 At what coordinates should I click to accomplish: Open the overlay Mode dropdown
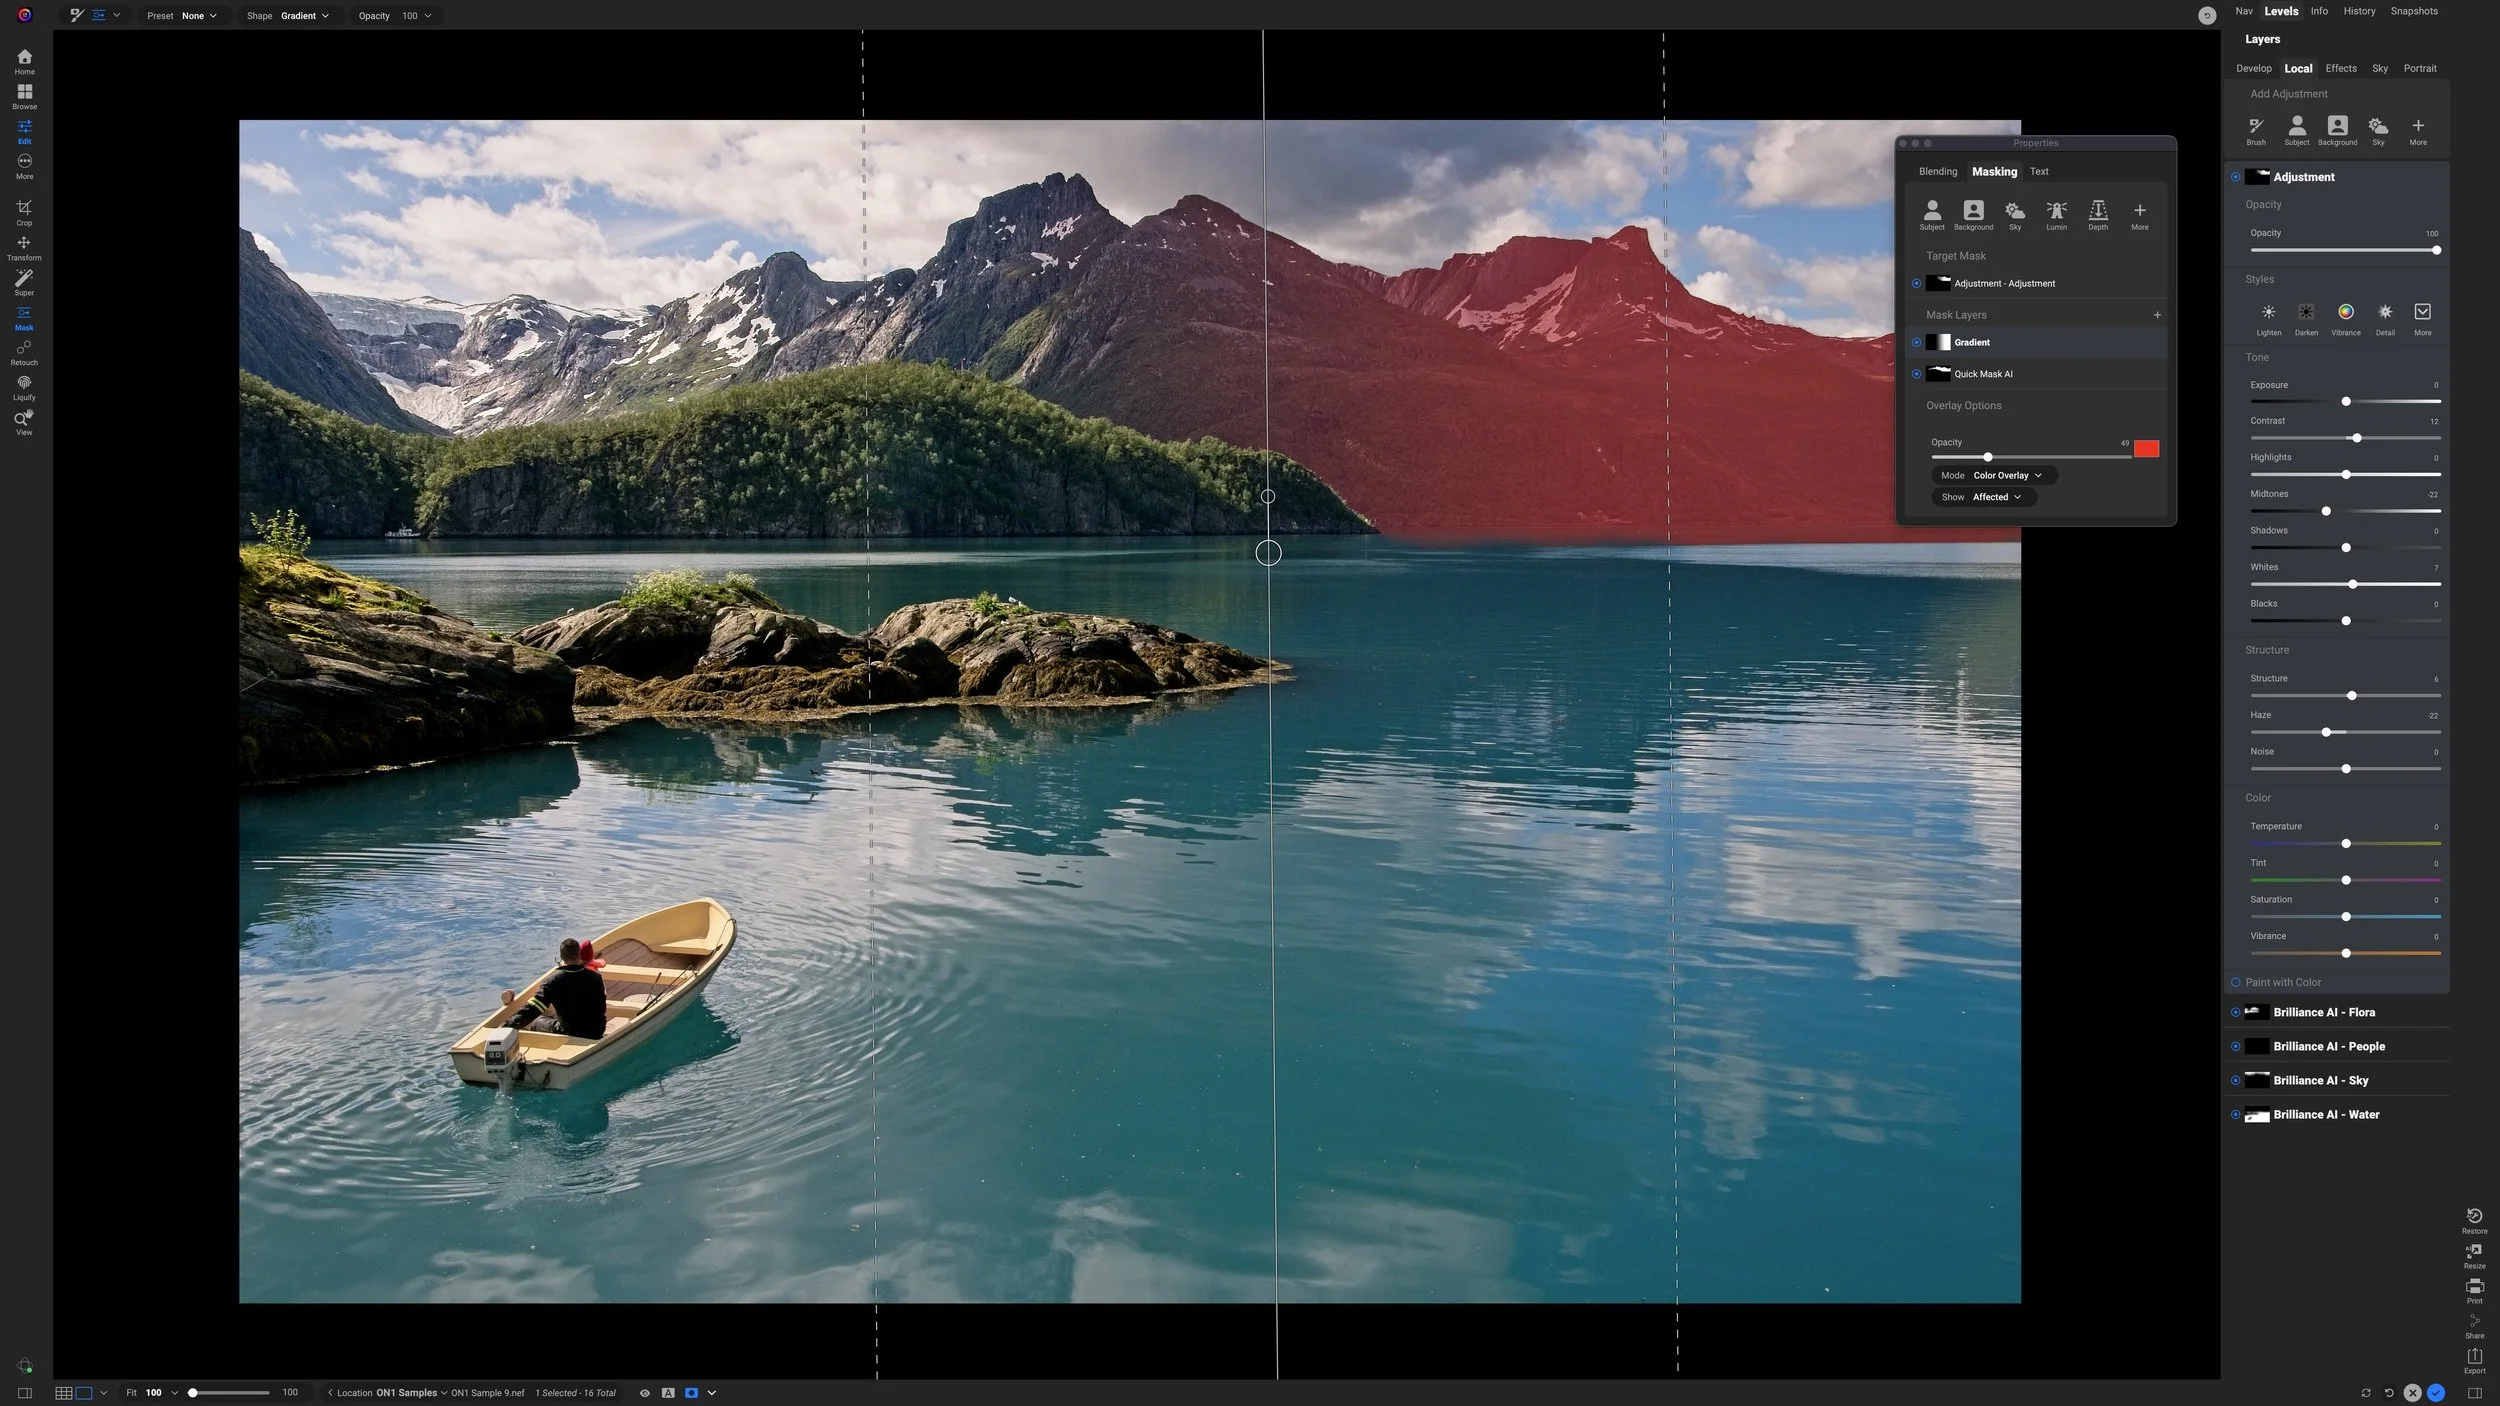(x=1993, y=476)
